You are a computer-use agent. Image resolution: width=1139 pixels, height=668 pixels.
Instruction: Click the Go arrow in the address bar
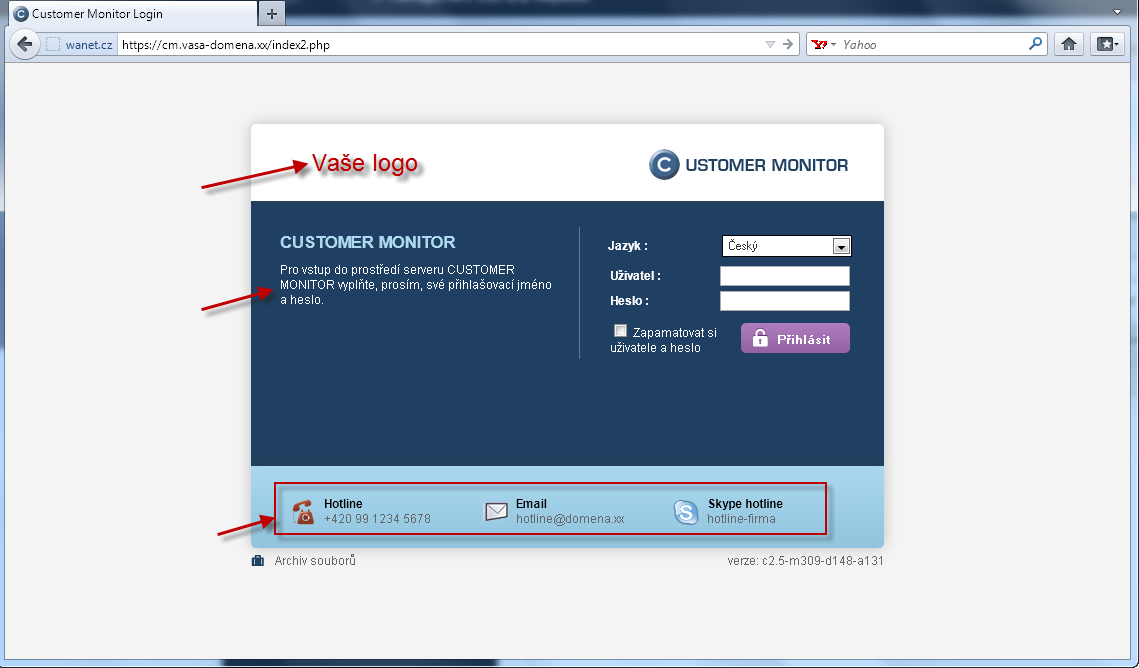788,44
